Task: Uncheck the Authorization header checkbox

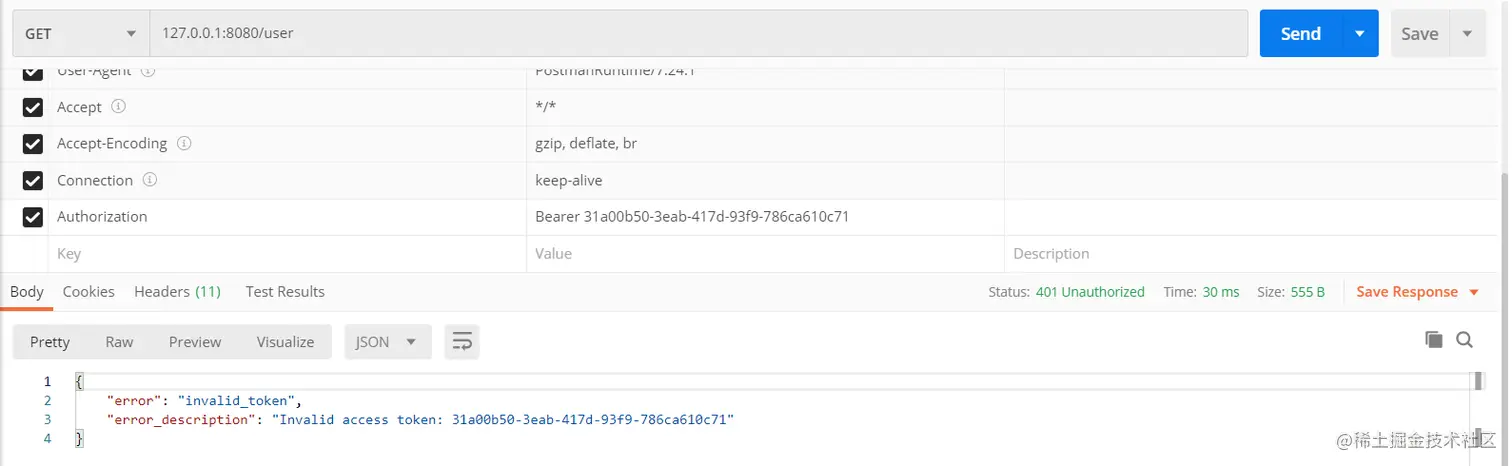Action: tap(33, 217)
